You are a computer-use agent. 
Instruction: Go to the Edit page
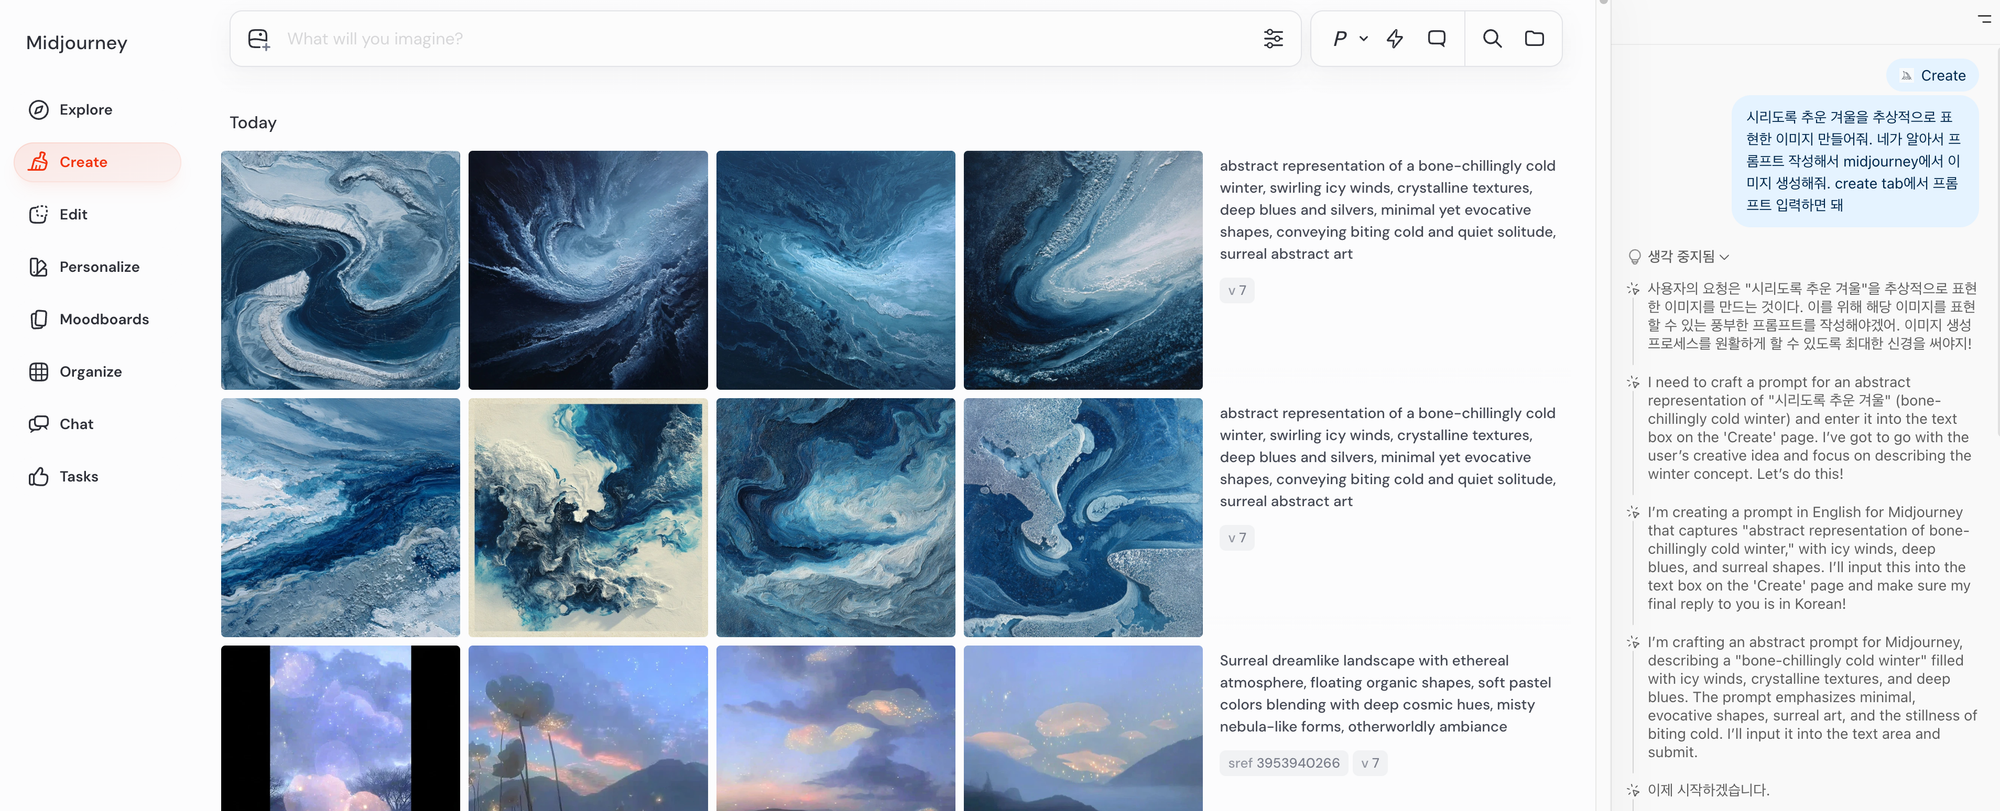73,215
